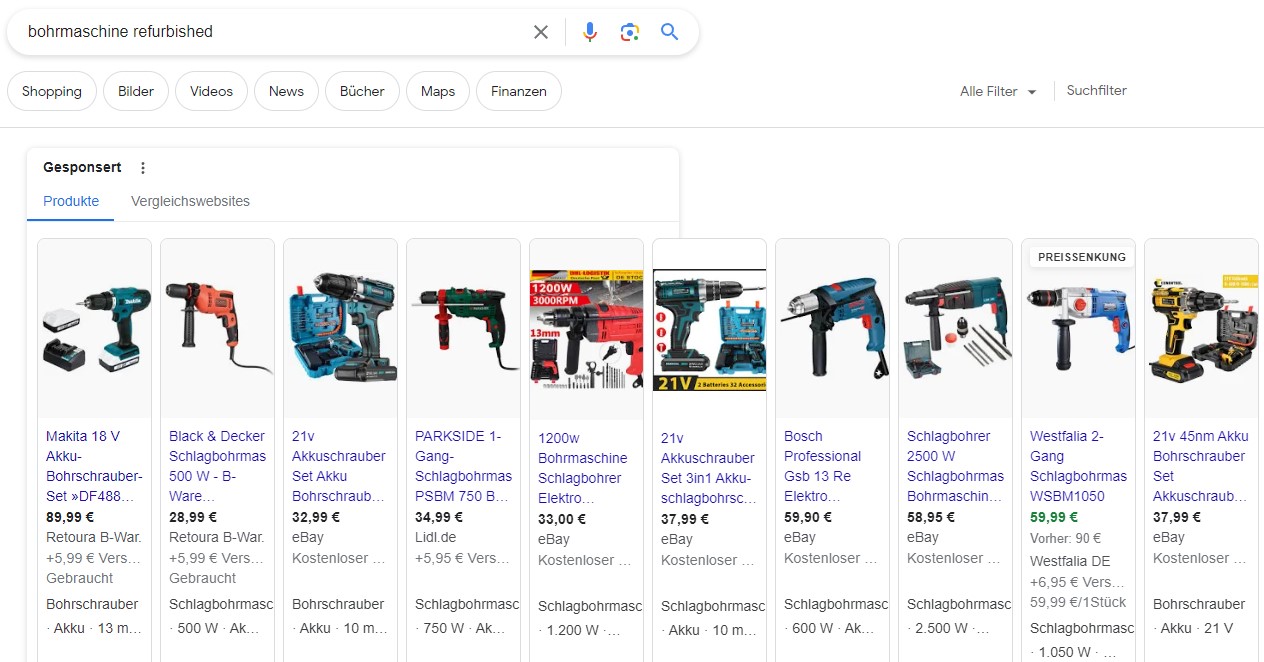
Task: Open the yellow 21v 45nm drill set image
Action: click(x=1201, y=328)
